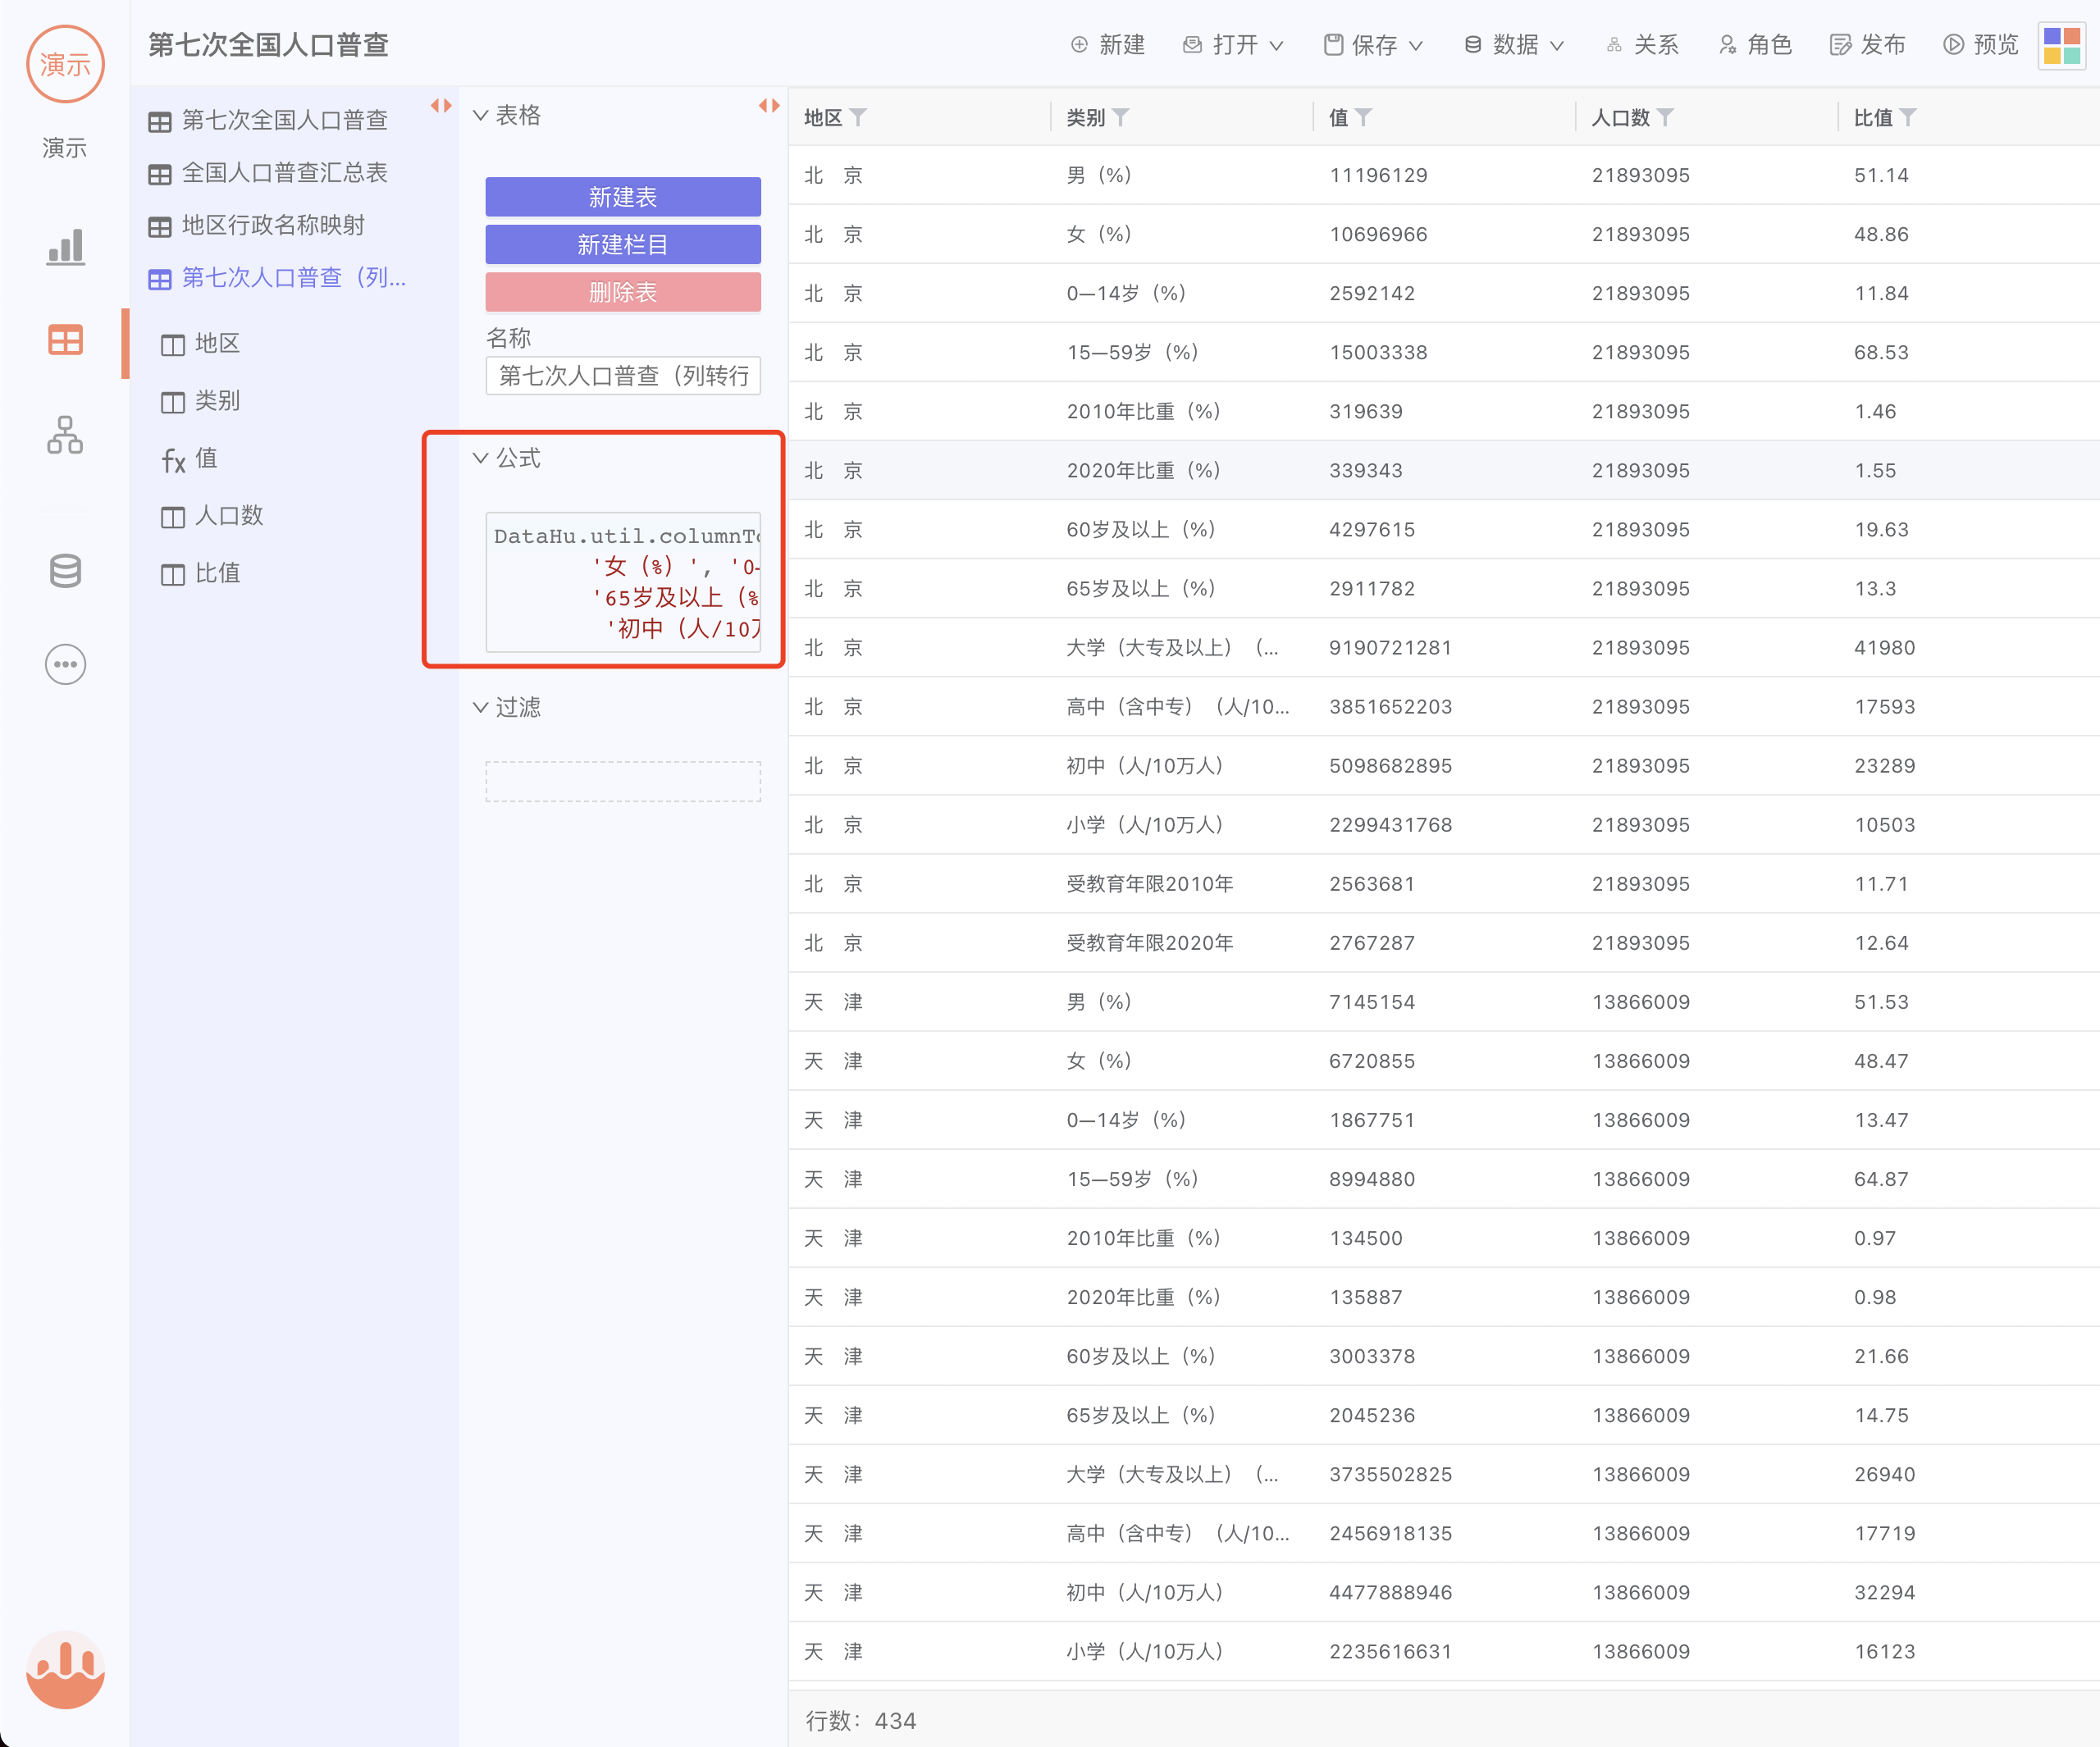Collapse the table list panel arrows

(441, 106)
